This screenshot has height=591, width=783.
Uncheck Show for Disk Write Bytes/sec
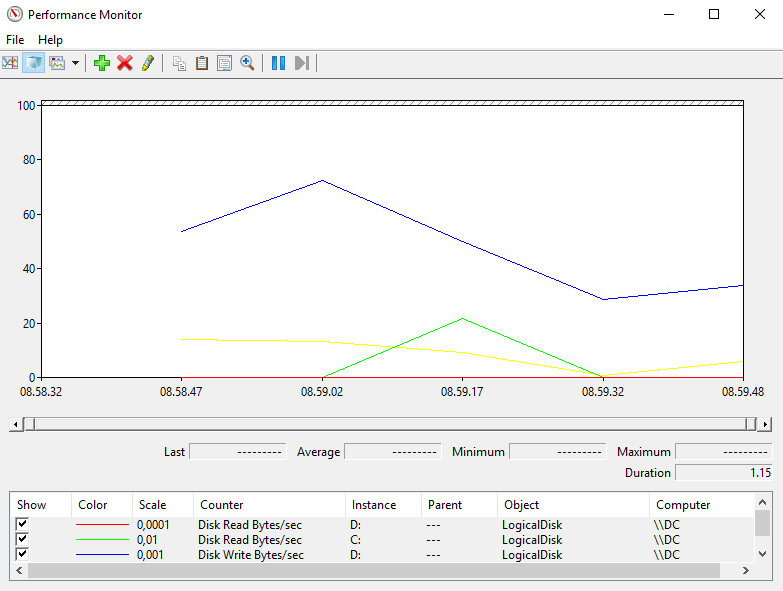click(23, 554)
